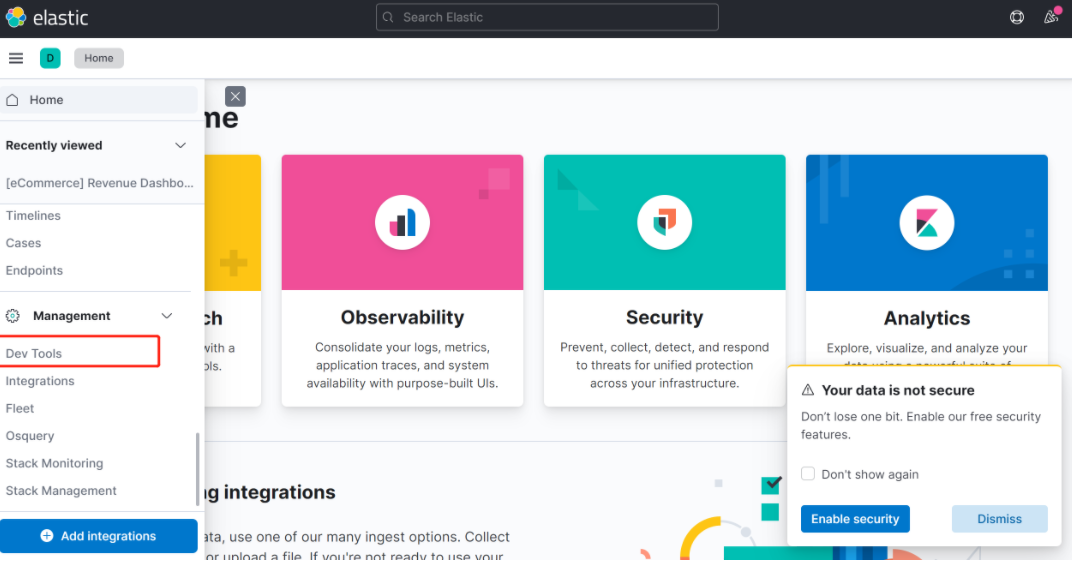Open Dev Tools from the sidebar
Screen dimensions: 1072x572
coord(34,353)
